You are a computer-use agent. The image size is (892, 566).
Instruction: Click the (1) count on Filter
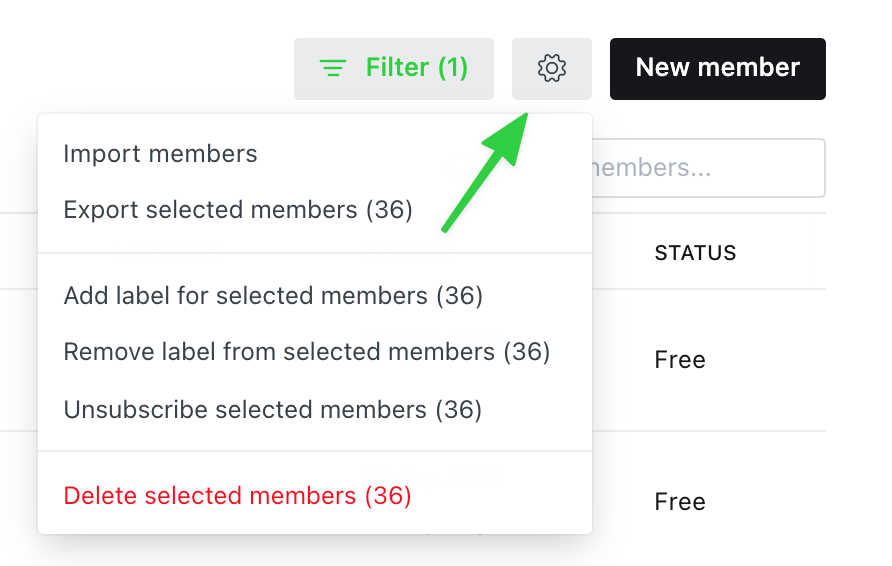453,68
